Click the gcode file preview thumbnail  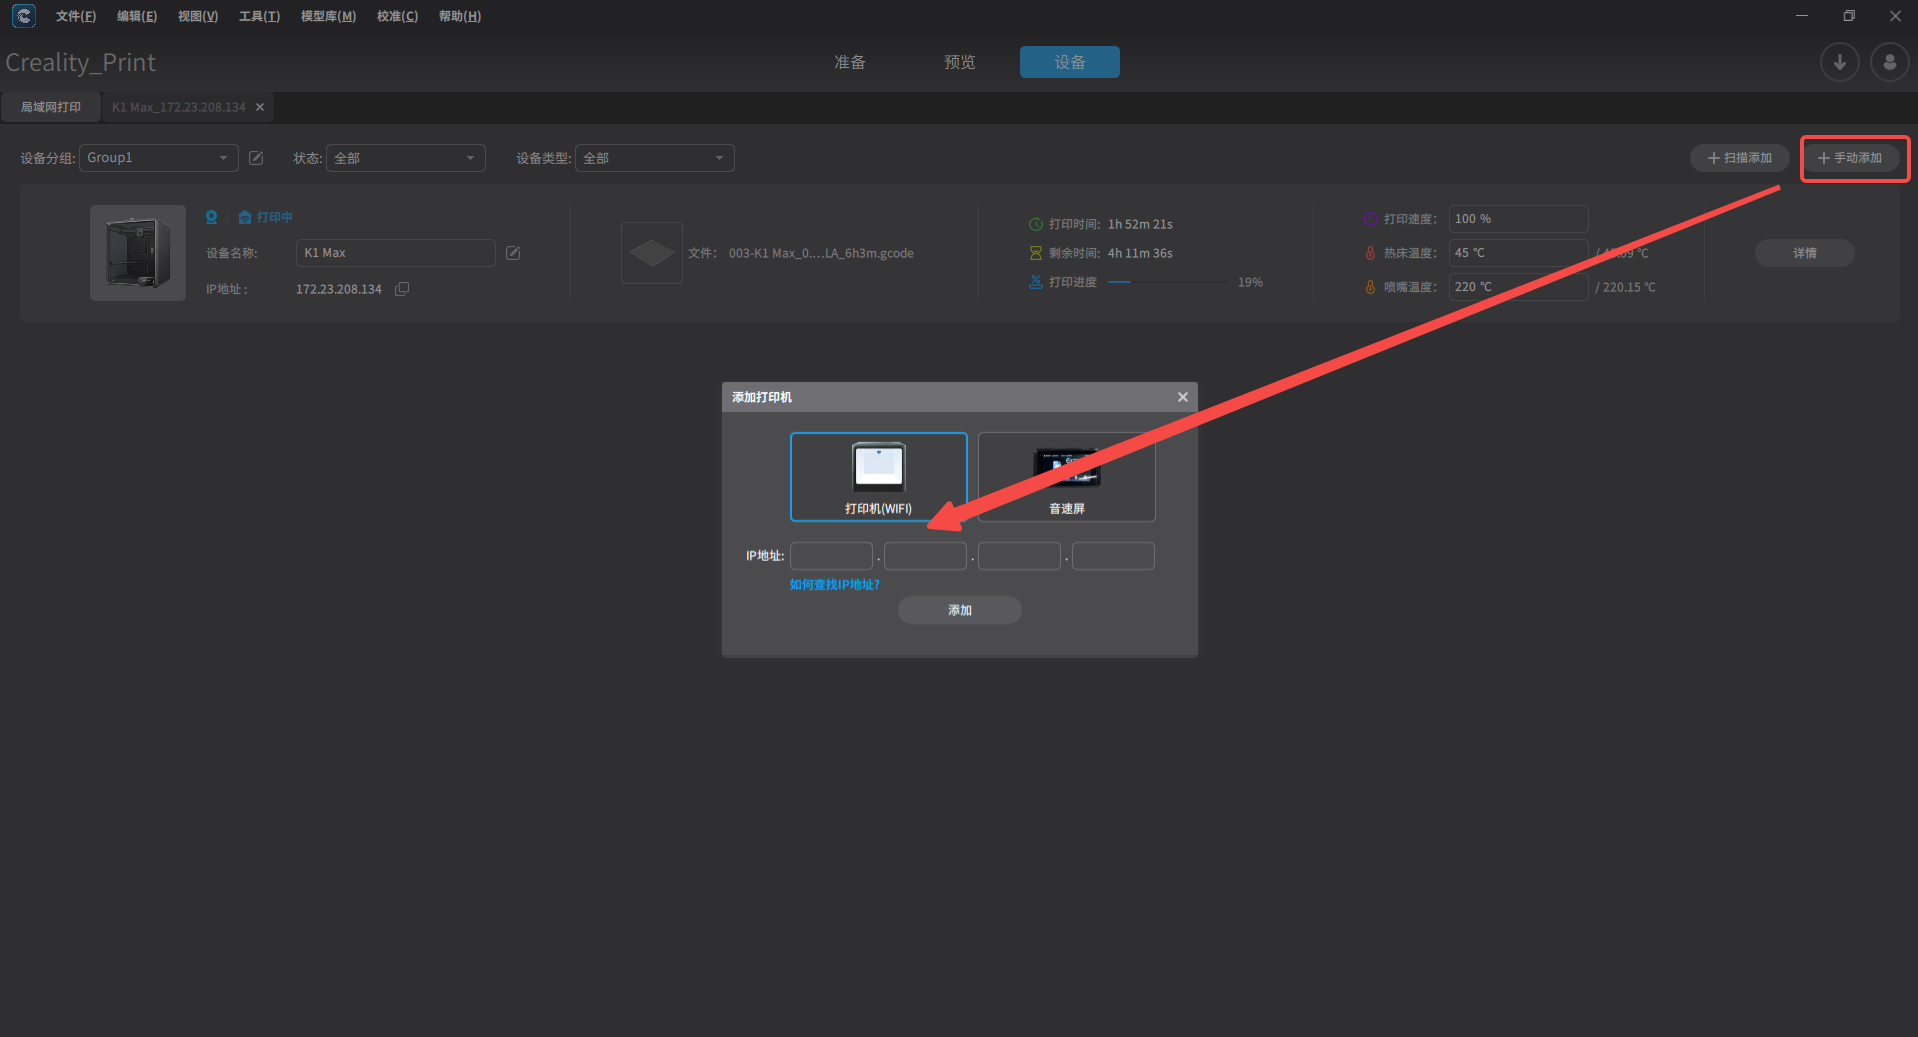point(652,253)
